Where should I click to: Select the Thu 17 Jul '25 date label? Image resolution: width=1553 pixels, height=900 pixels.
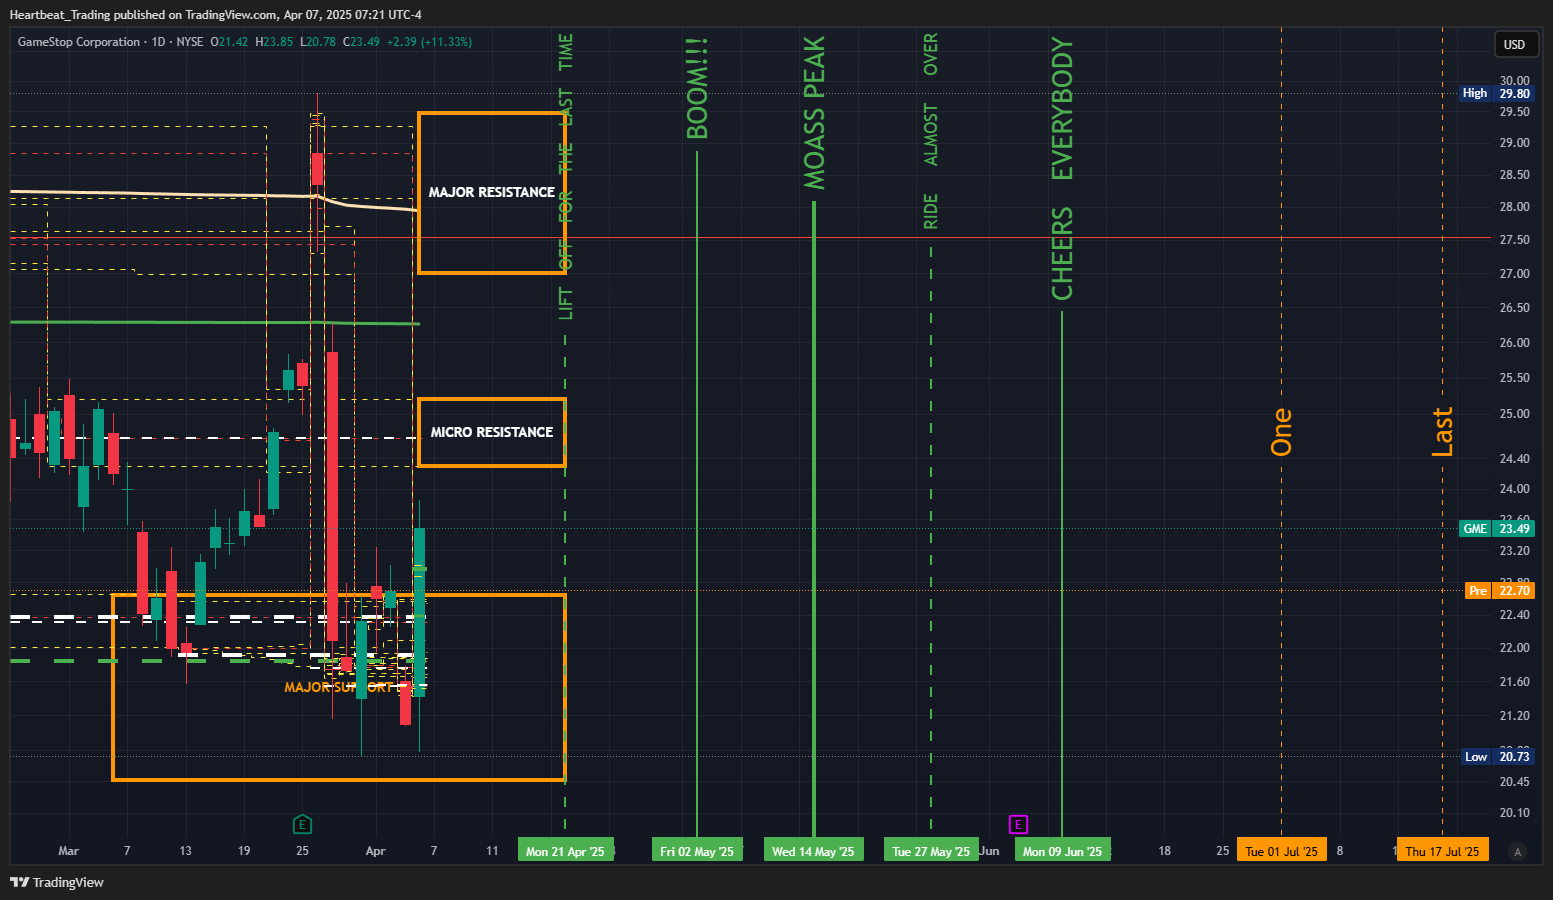pos(1442,851)
